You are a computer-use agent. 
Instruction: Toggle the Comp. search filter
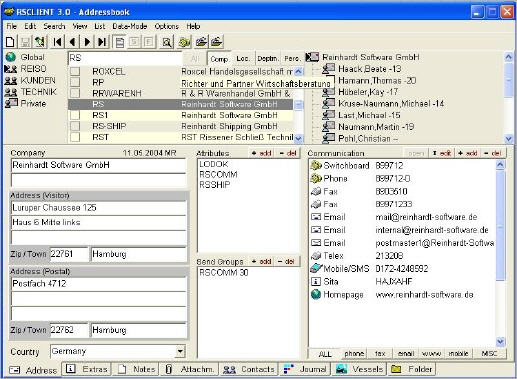(219, 59)
